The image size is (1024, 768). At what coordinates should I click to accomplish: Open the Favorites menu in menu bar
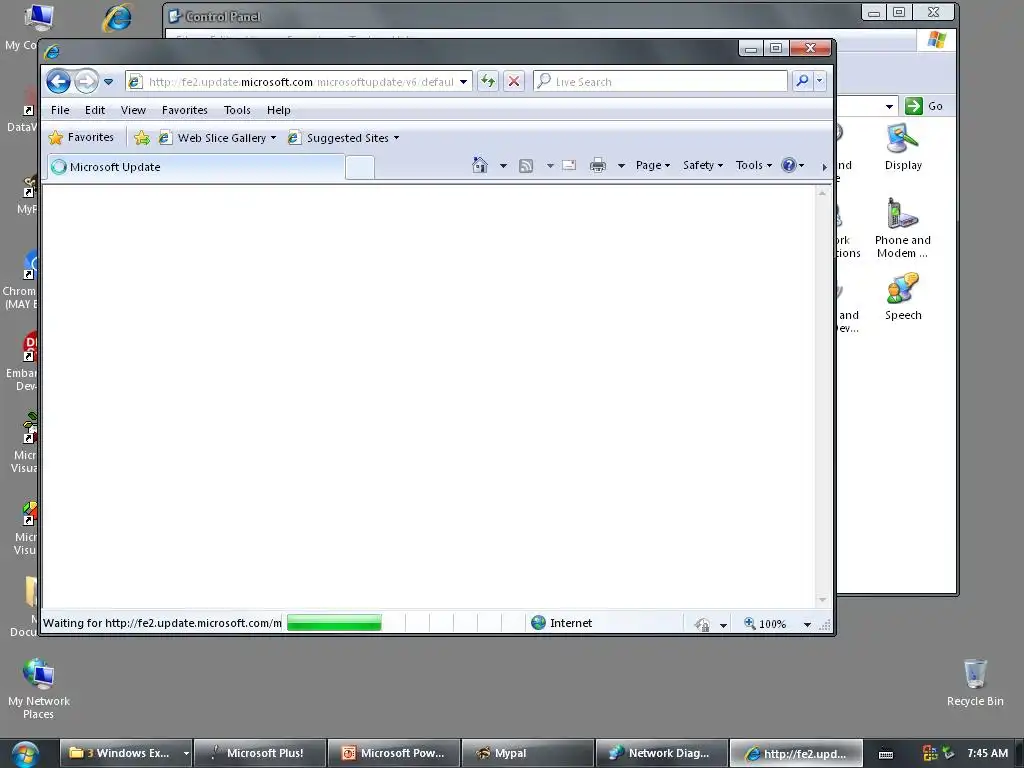[185, 110]
